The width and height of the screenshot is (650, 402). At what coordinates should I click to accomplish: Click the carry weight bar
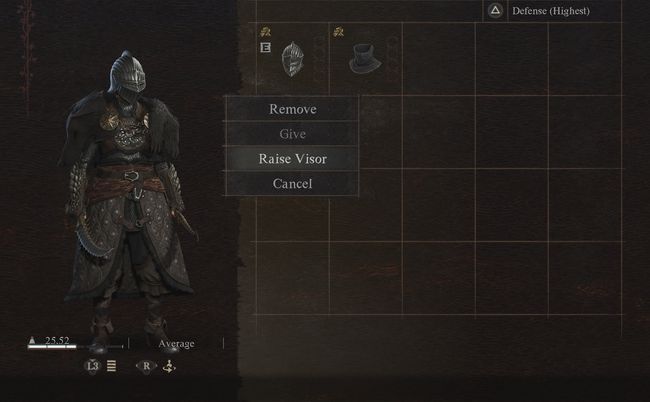75,346
